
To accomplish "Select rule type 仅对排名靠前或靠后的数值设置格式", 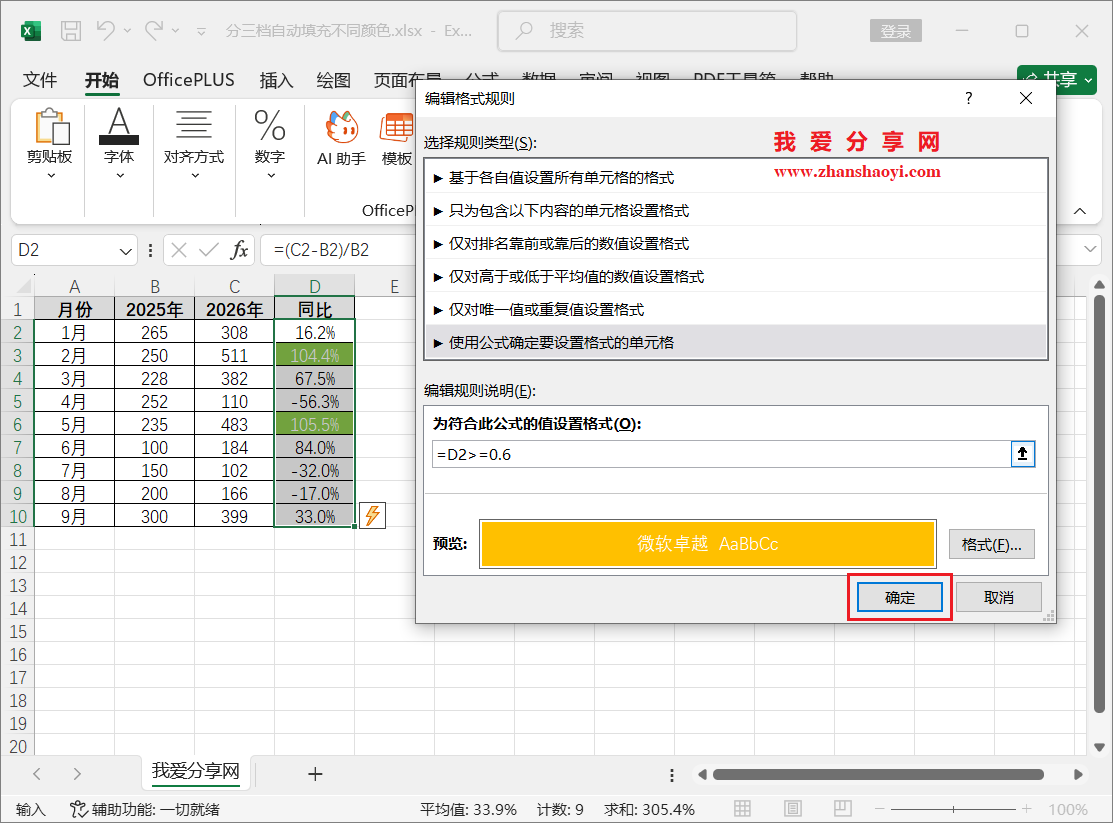I will 735,244.
